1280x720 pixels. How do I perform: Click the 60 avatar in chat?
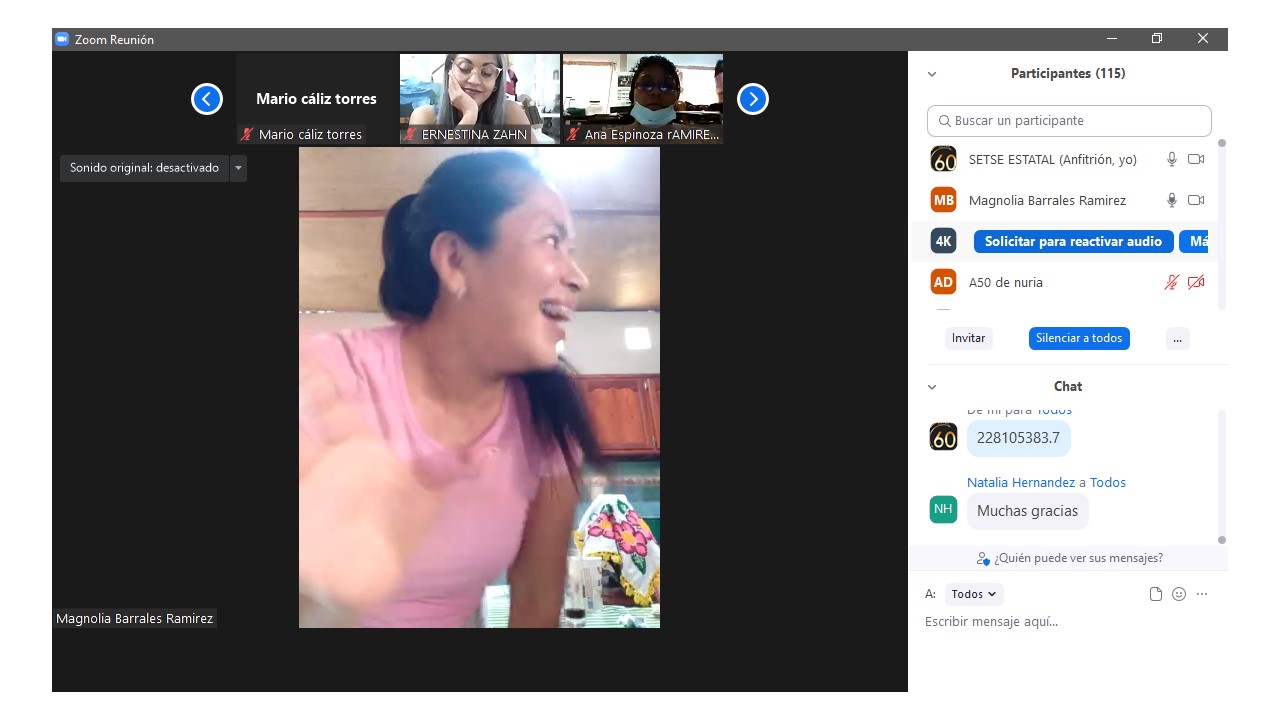tap(943, 437)
